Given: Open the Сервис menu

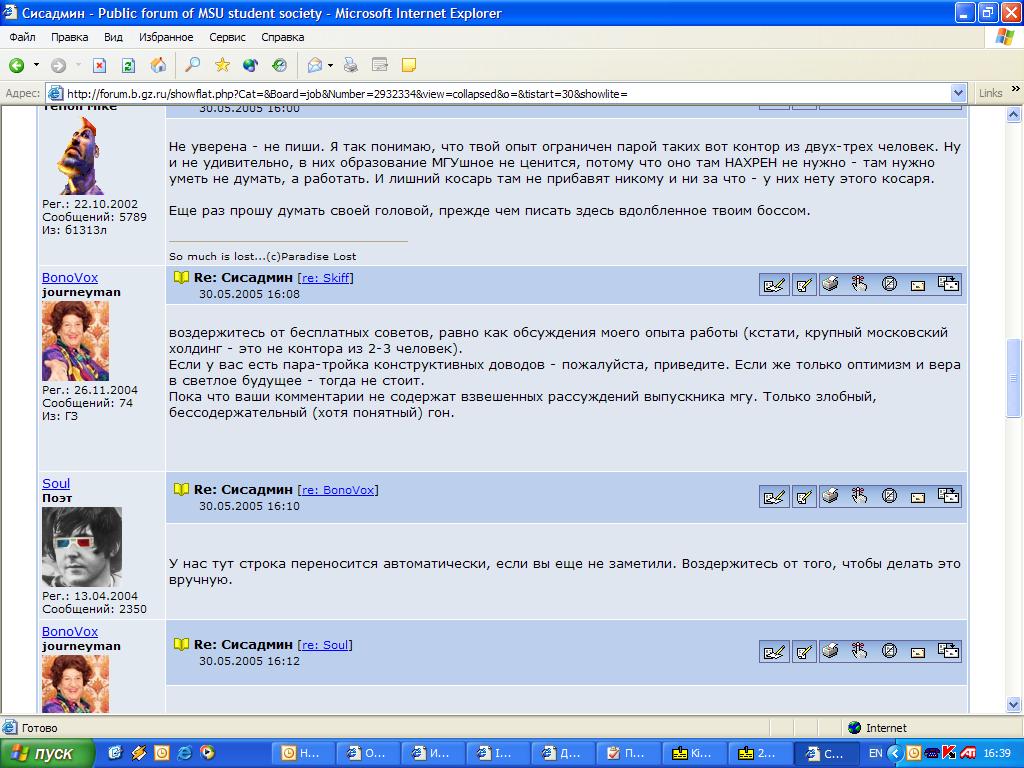Looking at the screenshot, I should (x=227, y=37).
